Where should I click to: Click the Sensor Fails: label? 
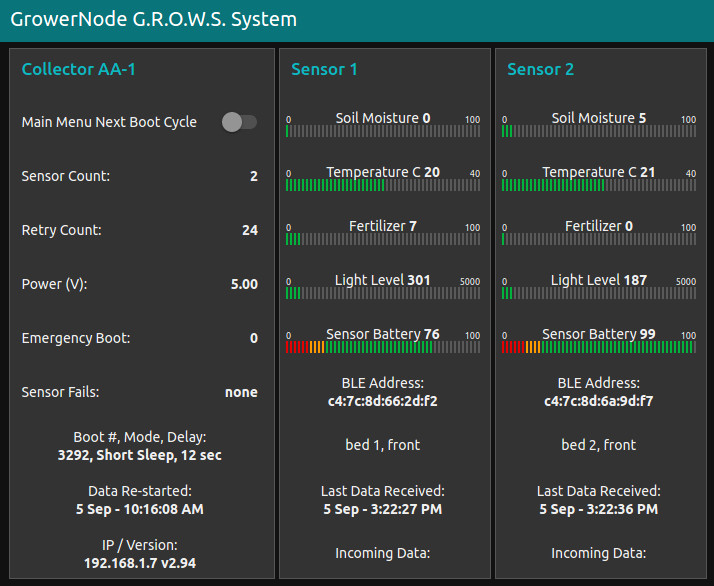60,392
